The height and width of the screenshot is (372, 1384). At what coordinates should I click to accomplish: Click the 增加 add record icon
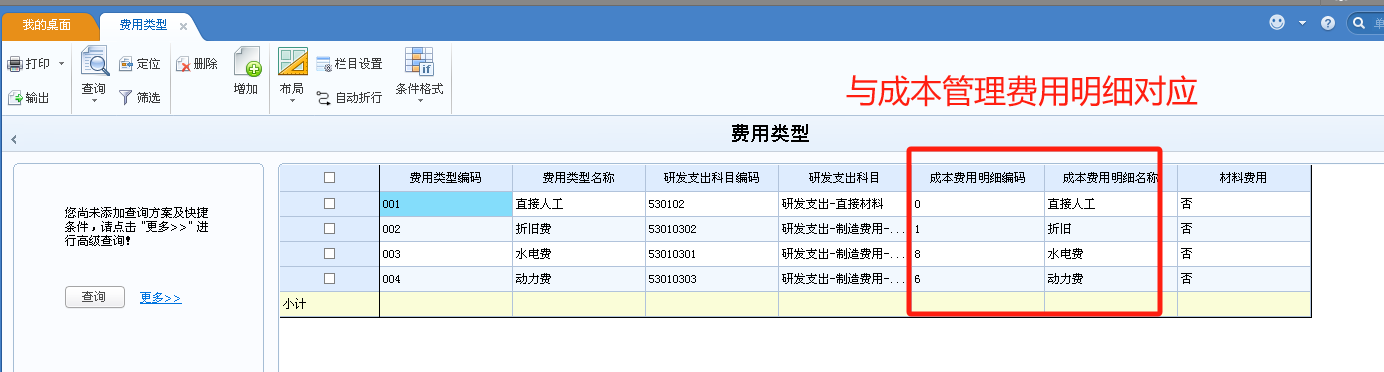click(x=246, y=63)
